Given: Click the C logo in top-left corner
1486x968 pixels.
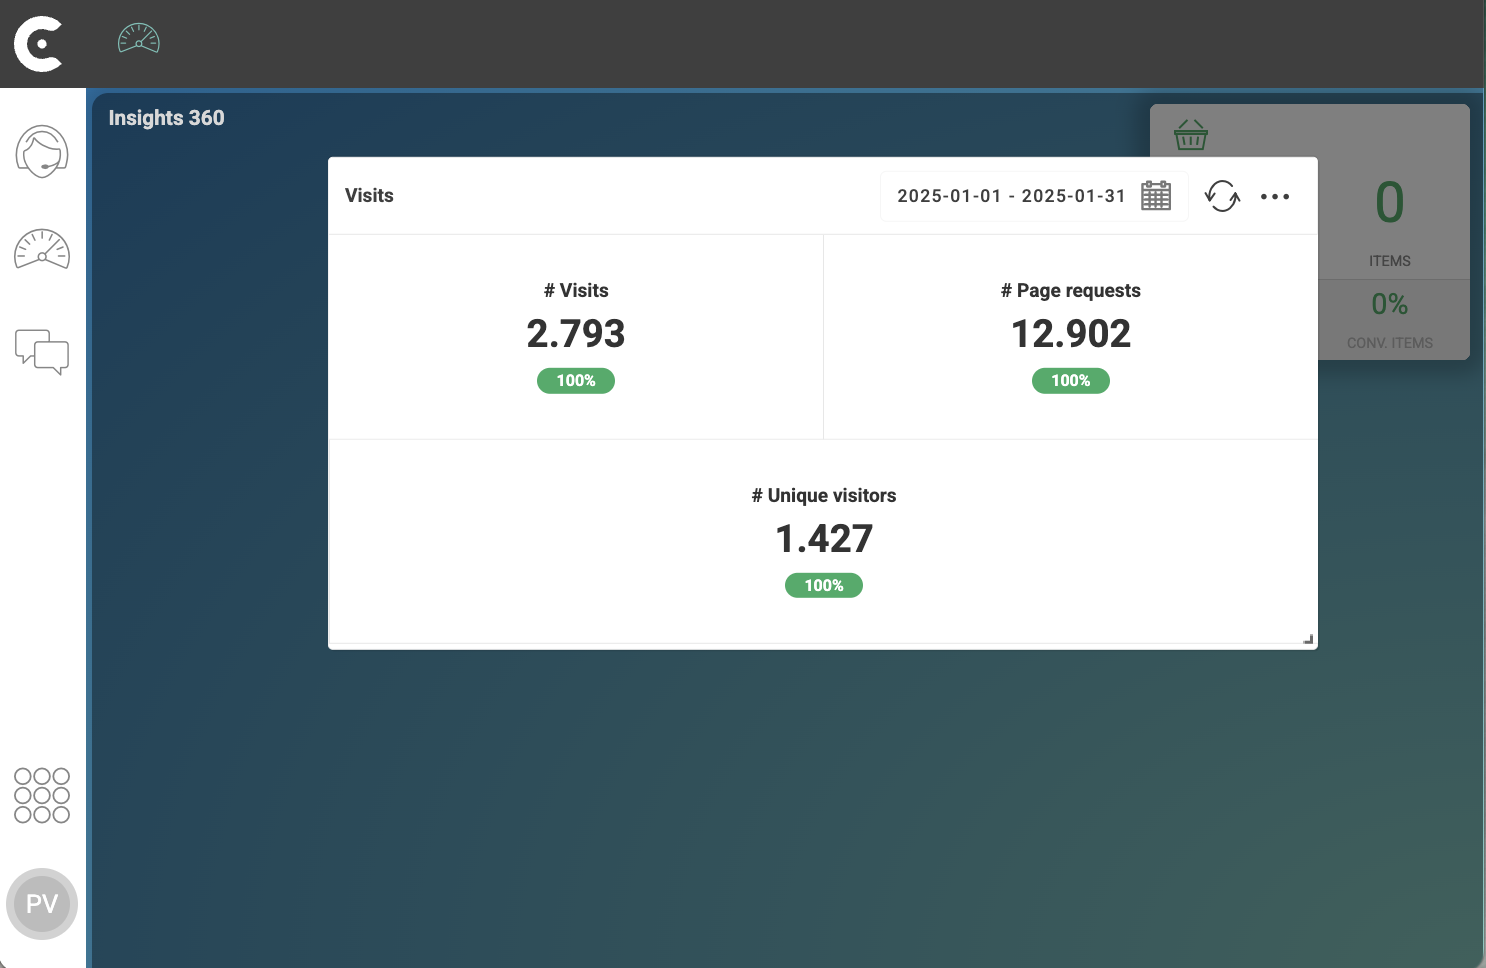Looking at the screenshot, I should coord(38,44).
